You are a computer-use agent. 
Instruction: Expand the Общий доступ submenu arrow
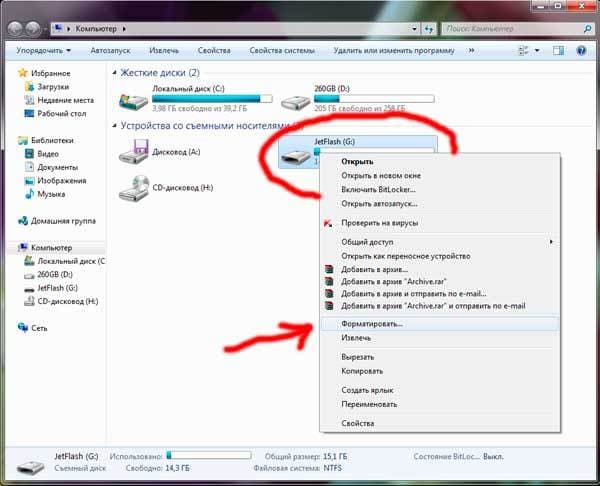[551, 242]
